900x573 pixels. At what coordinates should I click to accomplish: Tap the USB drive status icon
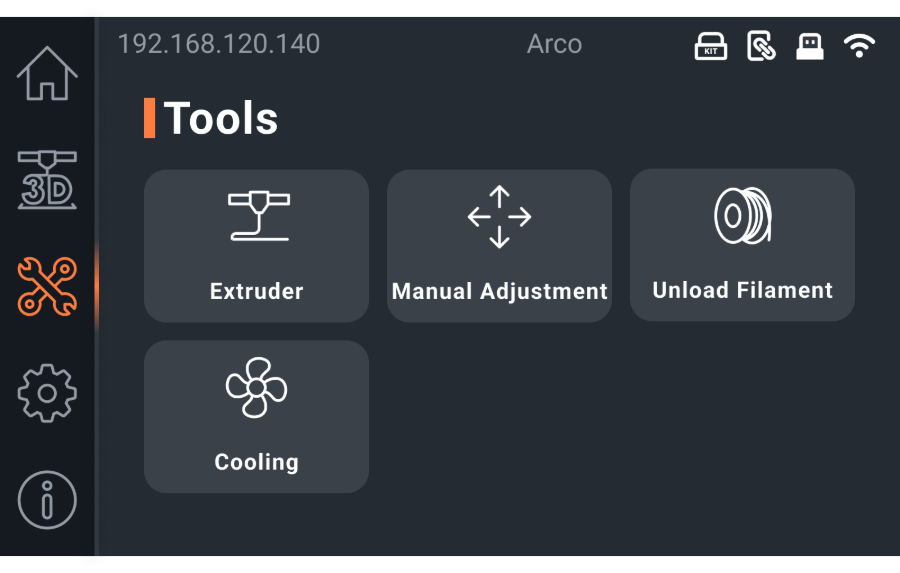(x=810, y=46)
